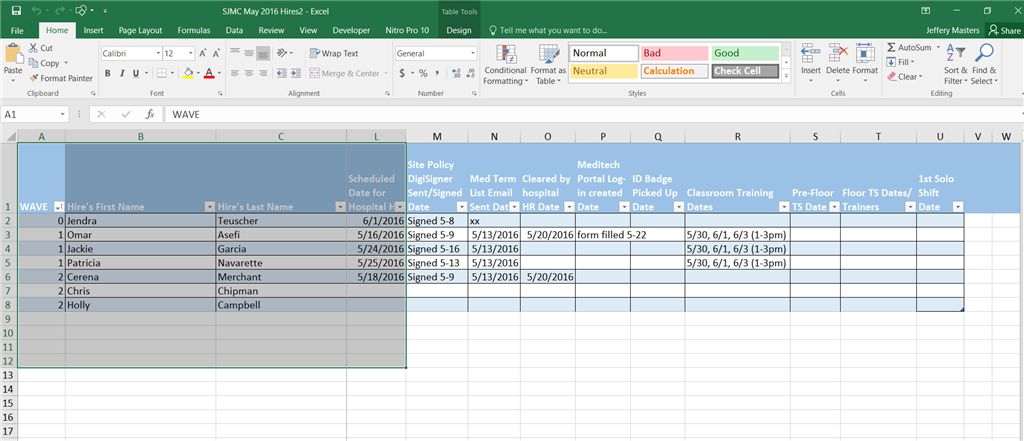Open the font size dropdown
The height and width of the screenshot is (441, 1024).
[191, 54]
